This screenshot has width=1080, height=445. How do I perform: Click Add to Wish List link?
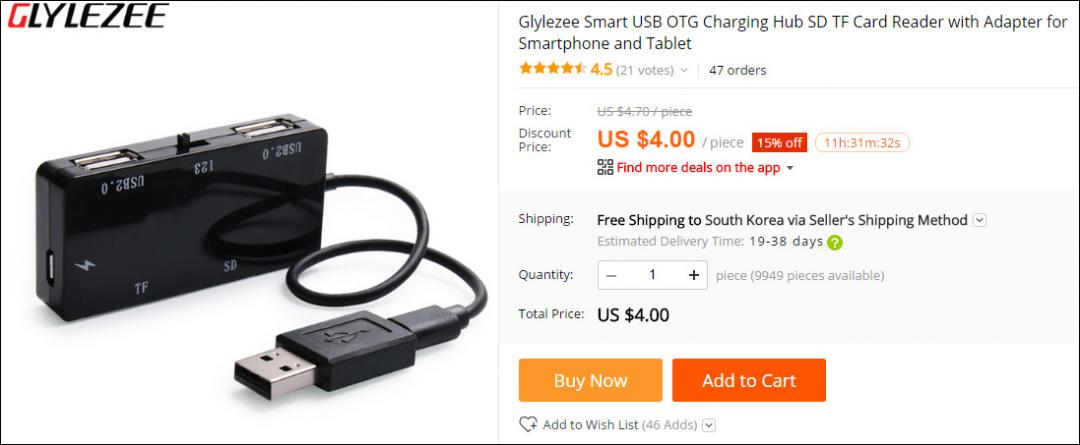tap(590, 425)
